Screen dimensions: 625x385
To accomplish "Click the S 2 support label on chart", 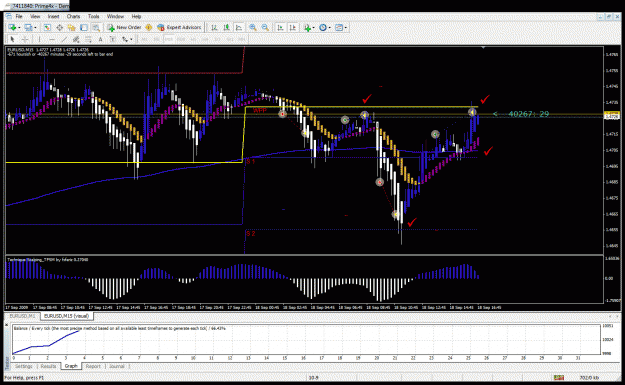I will pos(250,234).
